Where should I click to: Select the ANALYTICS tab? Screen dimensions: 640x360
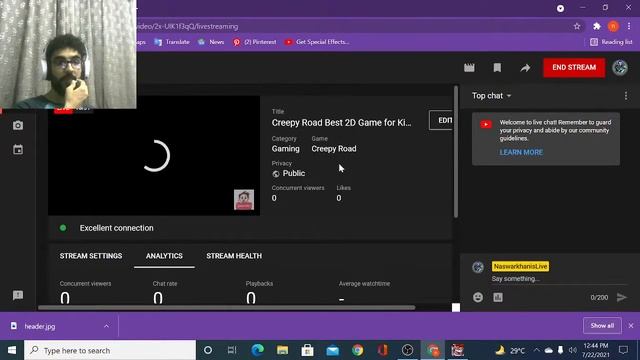click(x=164, y=256)
